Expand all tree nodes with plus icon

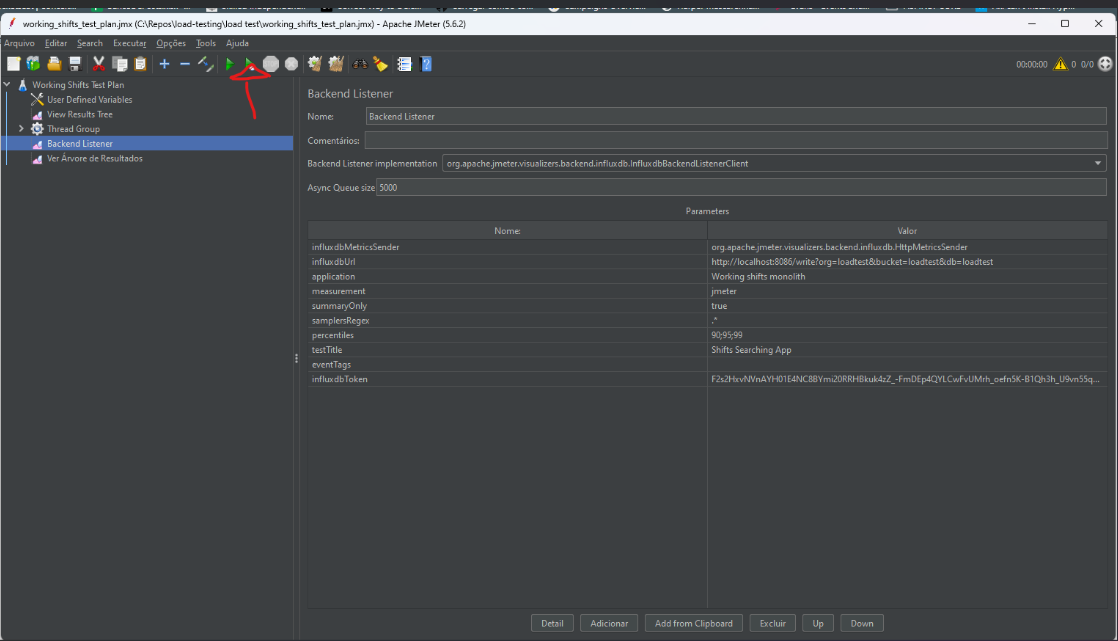coord(165,64)
